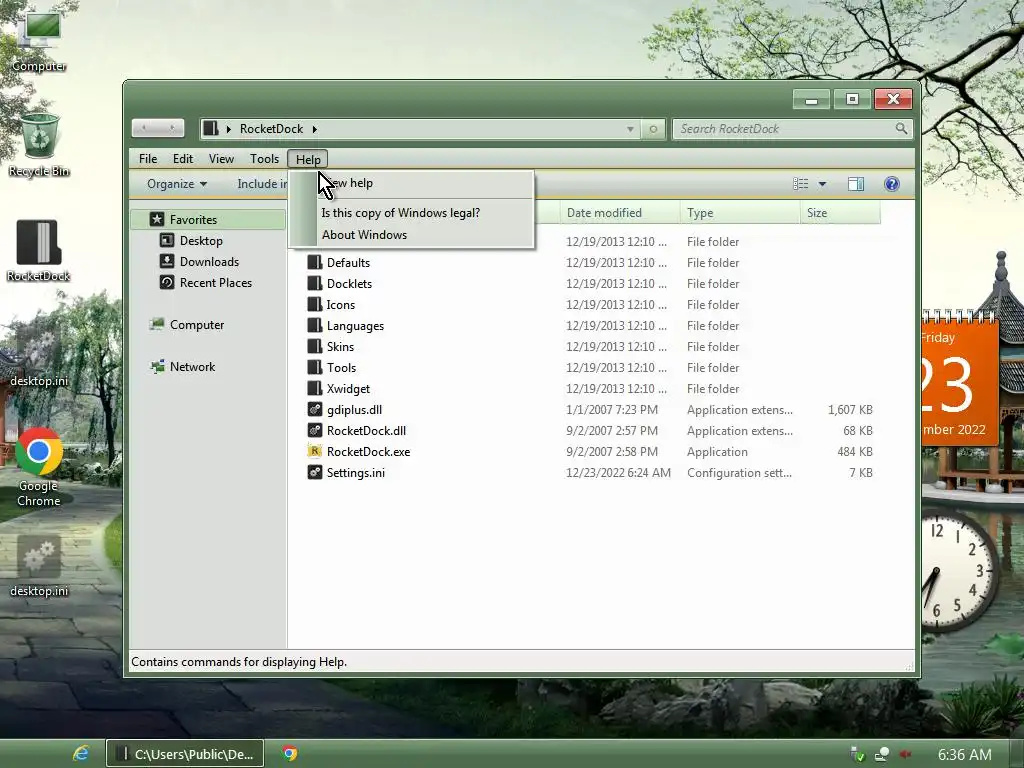The image size is (1024, 768).
Task: Click the gdiplus.dll file icon
Action: coord(315,409)
